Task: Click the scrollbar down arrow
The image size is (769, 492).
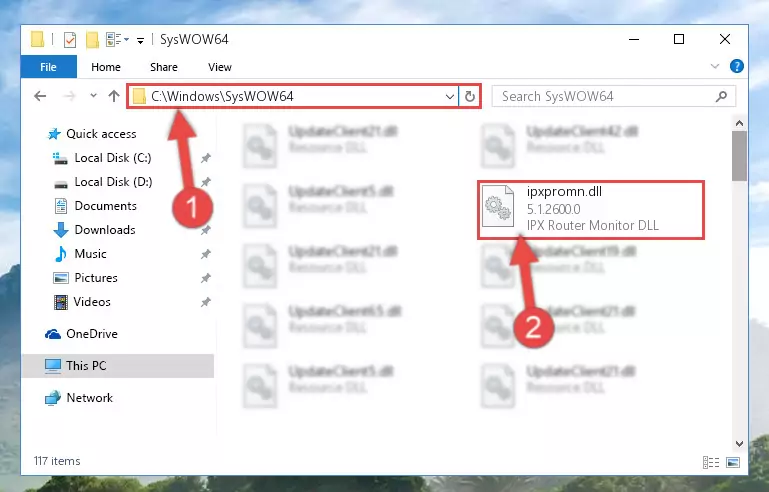Action: pyautogui.click(x=739, y=444)
